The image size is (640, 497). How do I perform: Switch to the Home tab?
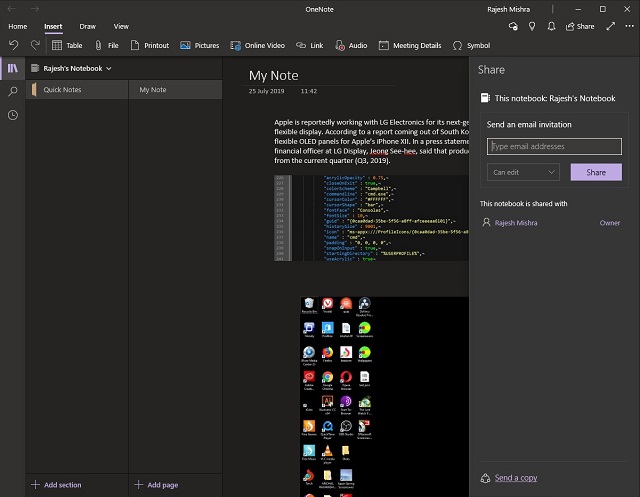click(18, 27)
